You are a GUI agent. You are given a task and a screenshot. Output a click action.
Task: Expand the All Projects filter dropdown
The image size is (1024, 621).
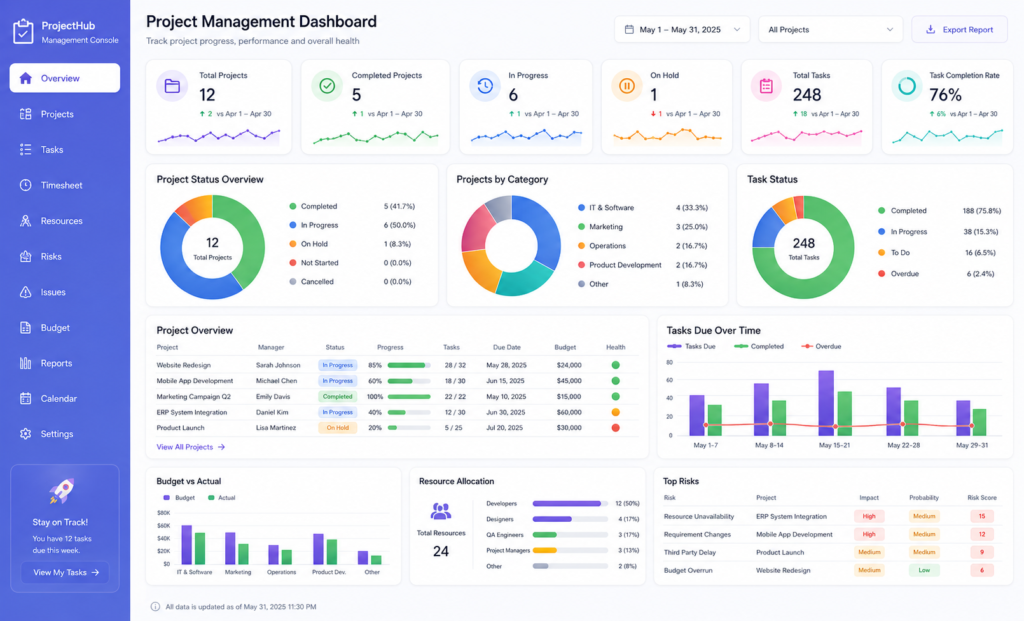830,29
